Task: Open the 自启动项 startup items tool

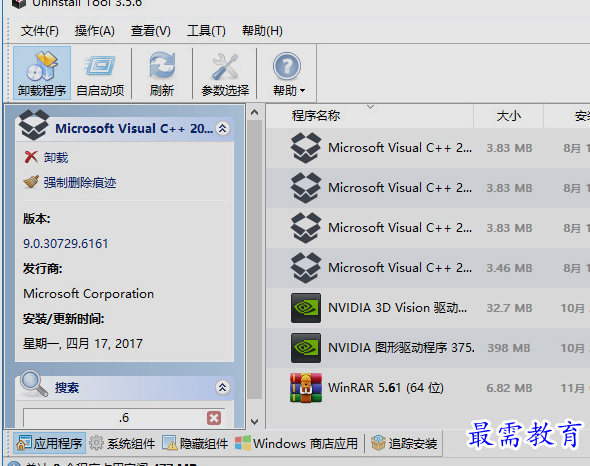Action: pyautogui.click(x=100, y=73)
